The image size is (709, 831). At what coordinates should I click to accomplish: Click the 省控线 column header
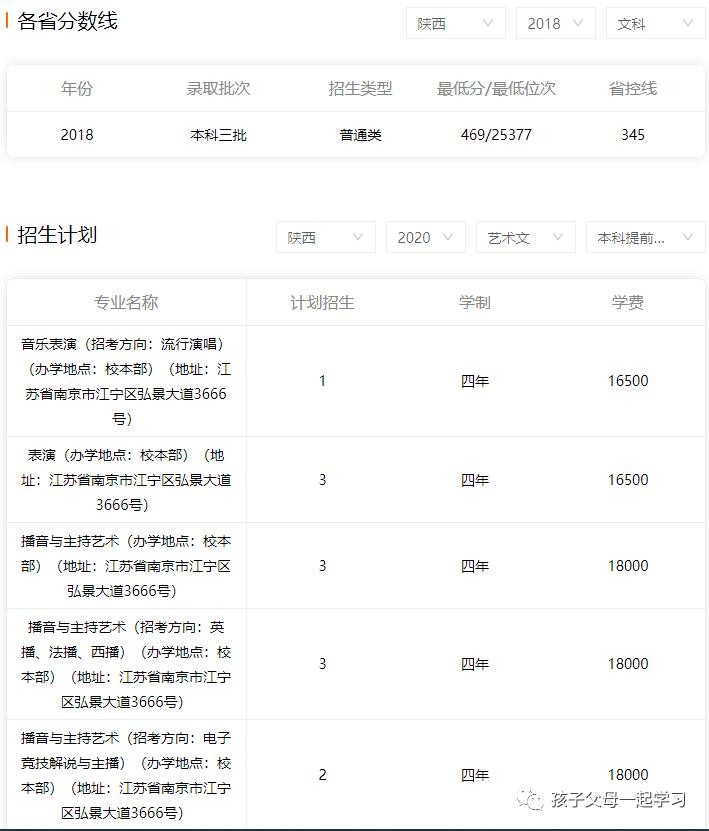coord(632,88)
